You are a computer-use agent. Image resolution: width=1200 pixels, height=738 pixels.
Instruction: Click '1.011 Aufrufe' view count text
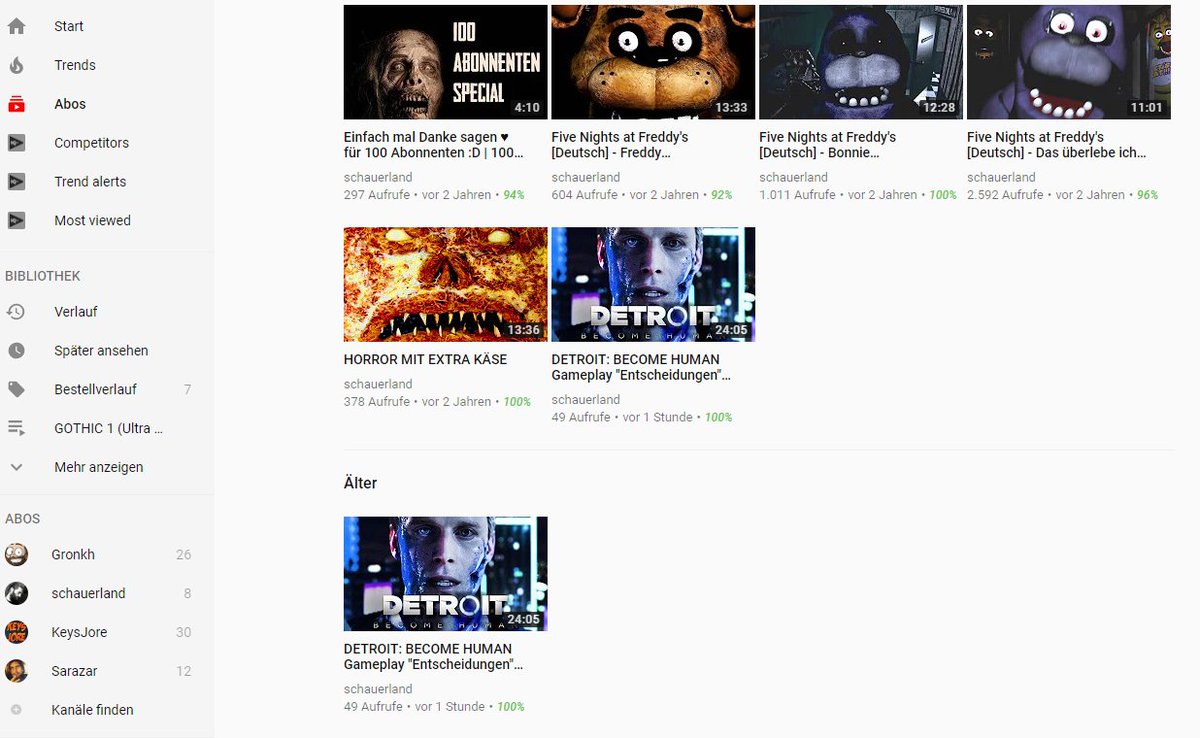[797, 195]
